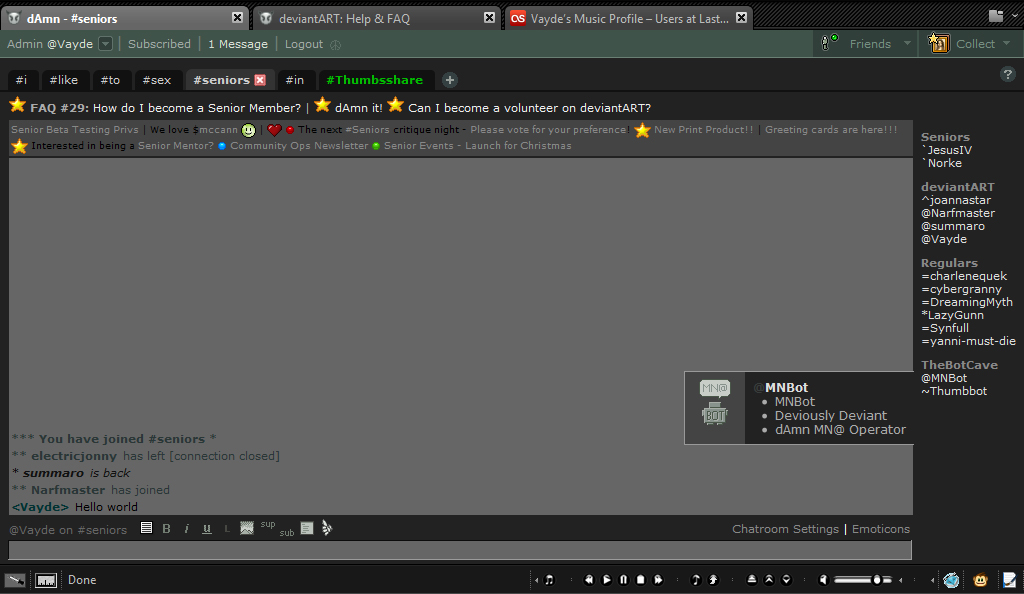The image size is (1024, 594).
Task: Click the play button in music player
Action: pyautogui.click(x=607, y=580)
